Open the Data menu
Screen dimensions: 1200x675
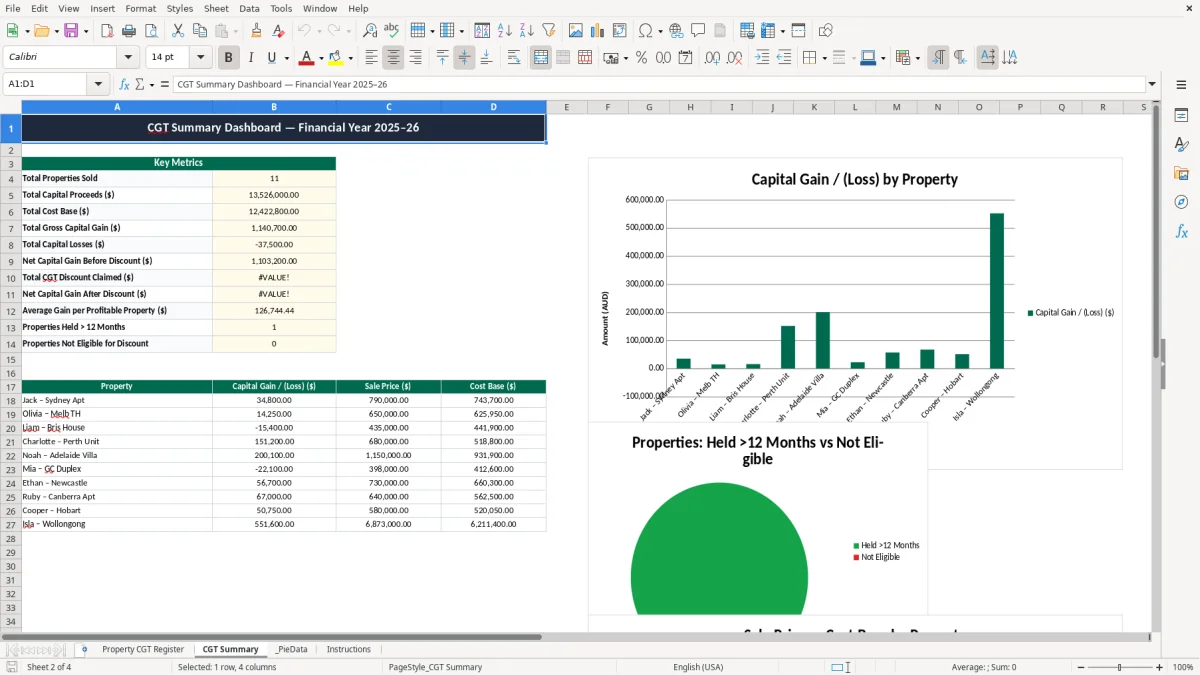(249, 8)
